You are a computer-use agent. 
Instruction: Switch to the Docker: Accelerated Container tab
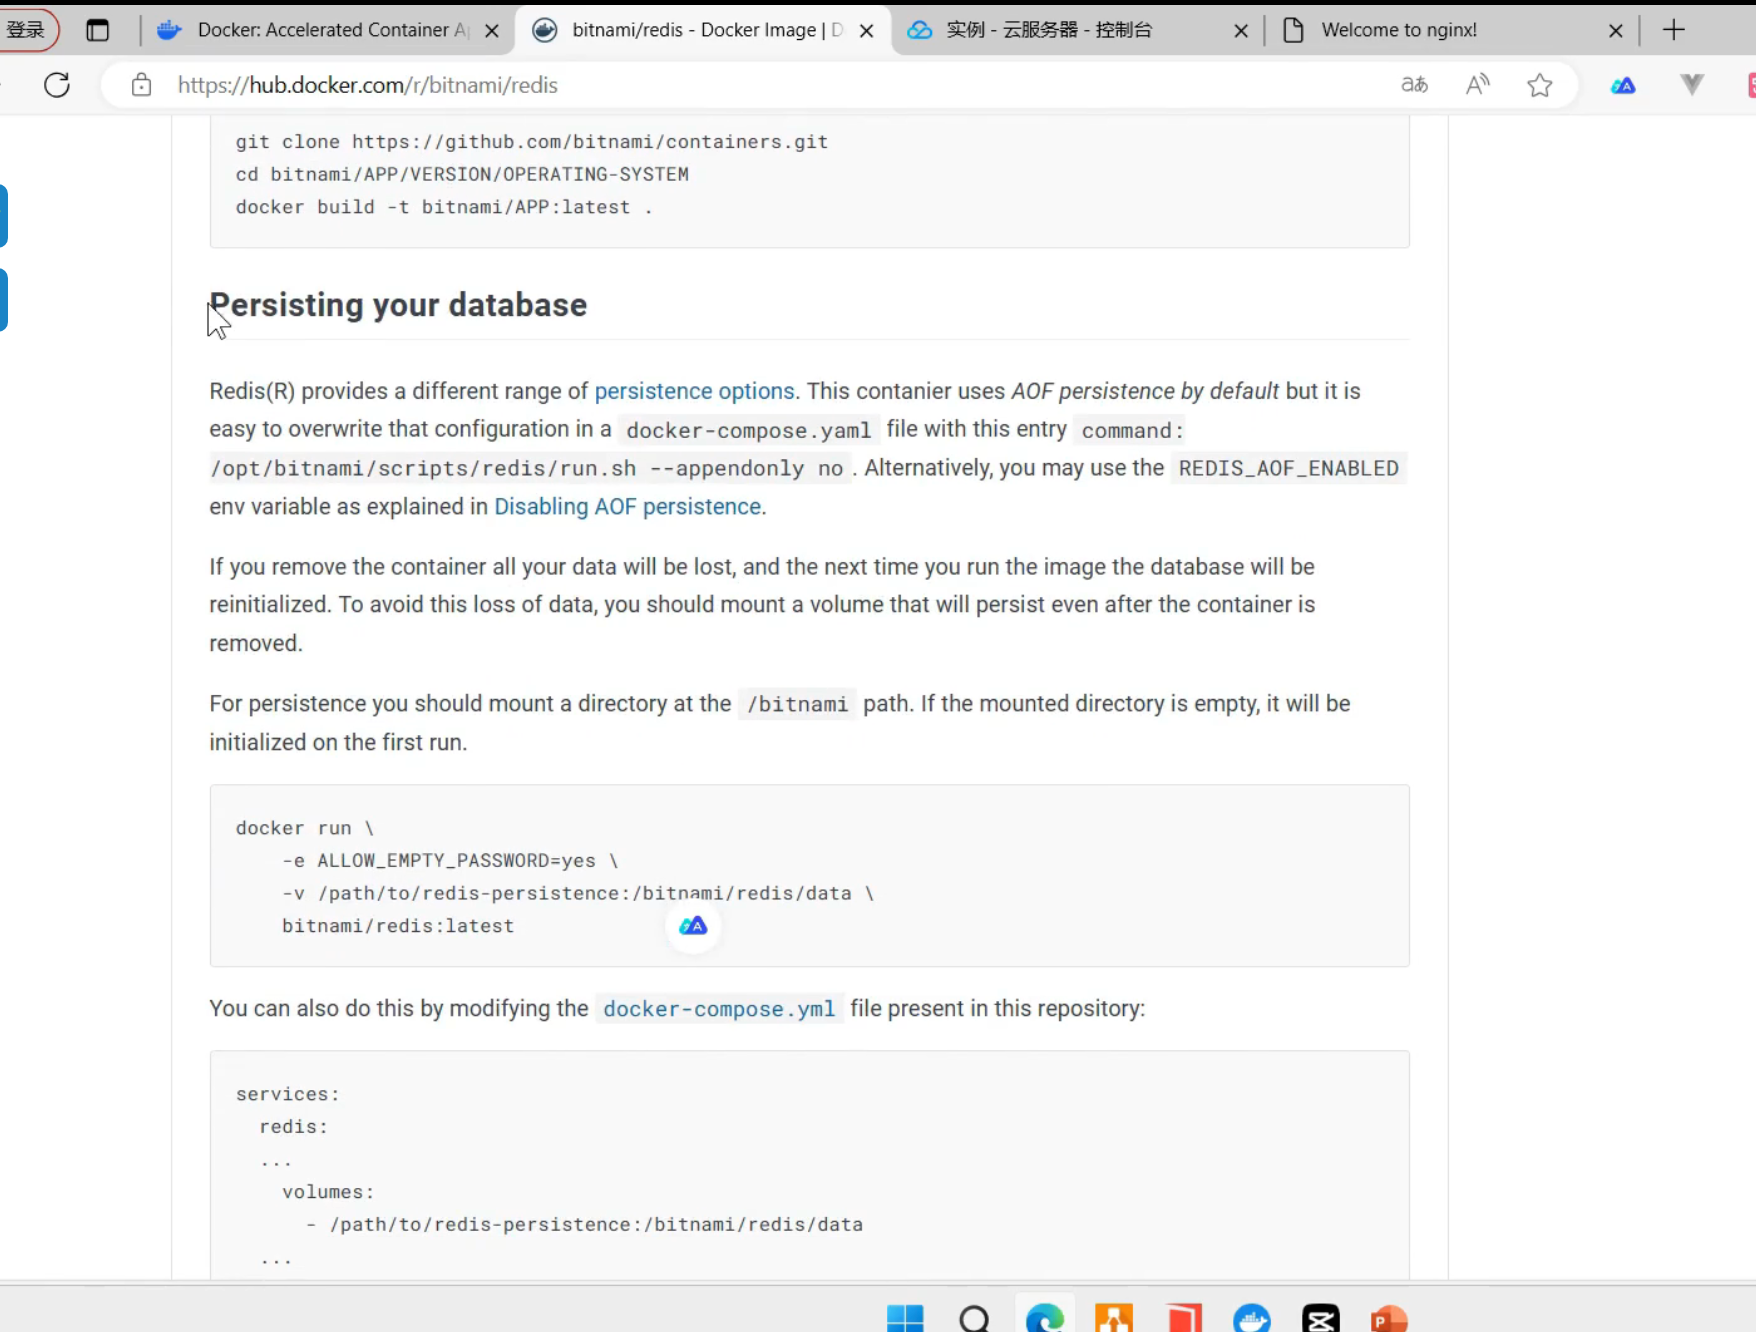pos(328,30)
